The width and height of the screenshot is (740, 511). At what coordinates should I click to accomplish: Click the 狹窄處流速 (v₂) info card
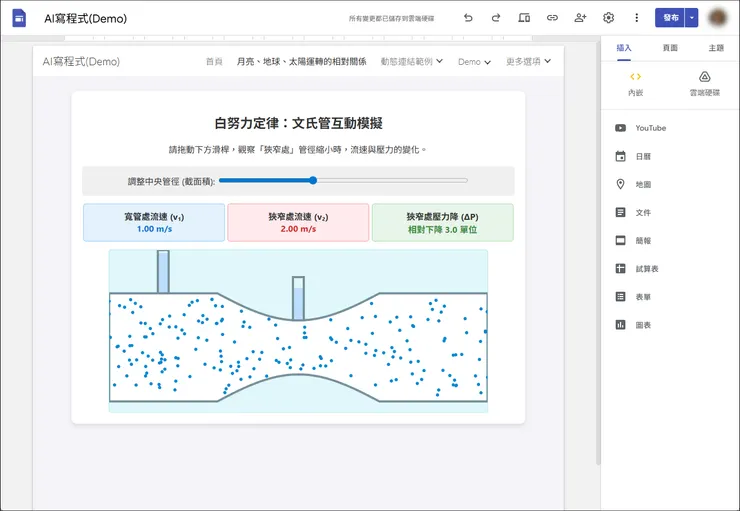(298, 223)
